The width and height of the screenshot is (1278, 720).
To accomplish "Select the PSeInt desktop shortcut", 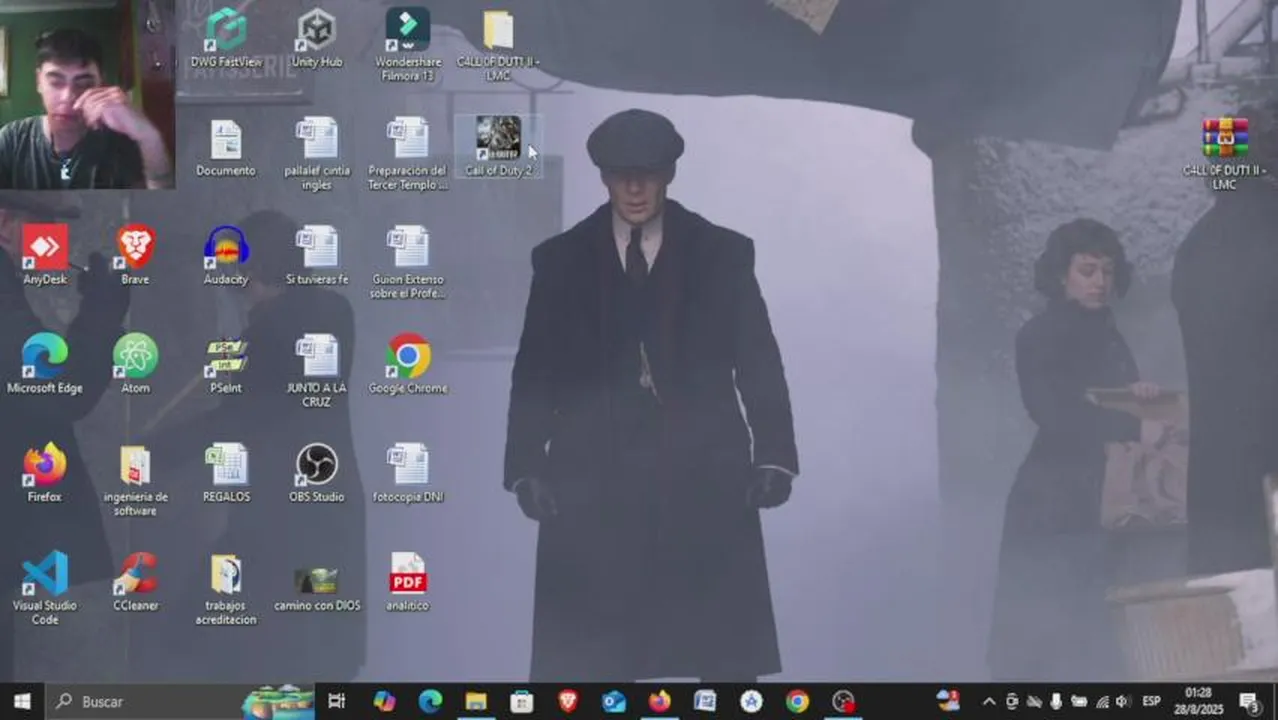I will [x=226, y=364].
